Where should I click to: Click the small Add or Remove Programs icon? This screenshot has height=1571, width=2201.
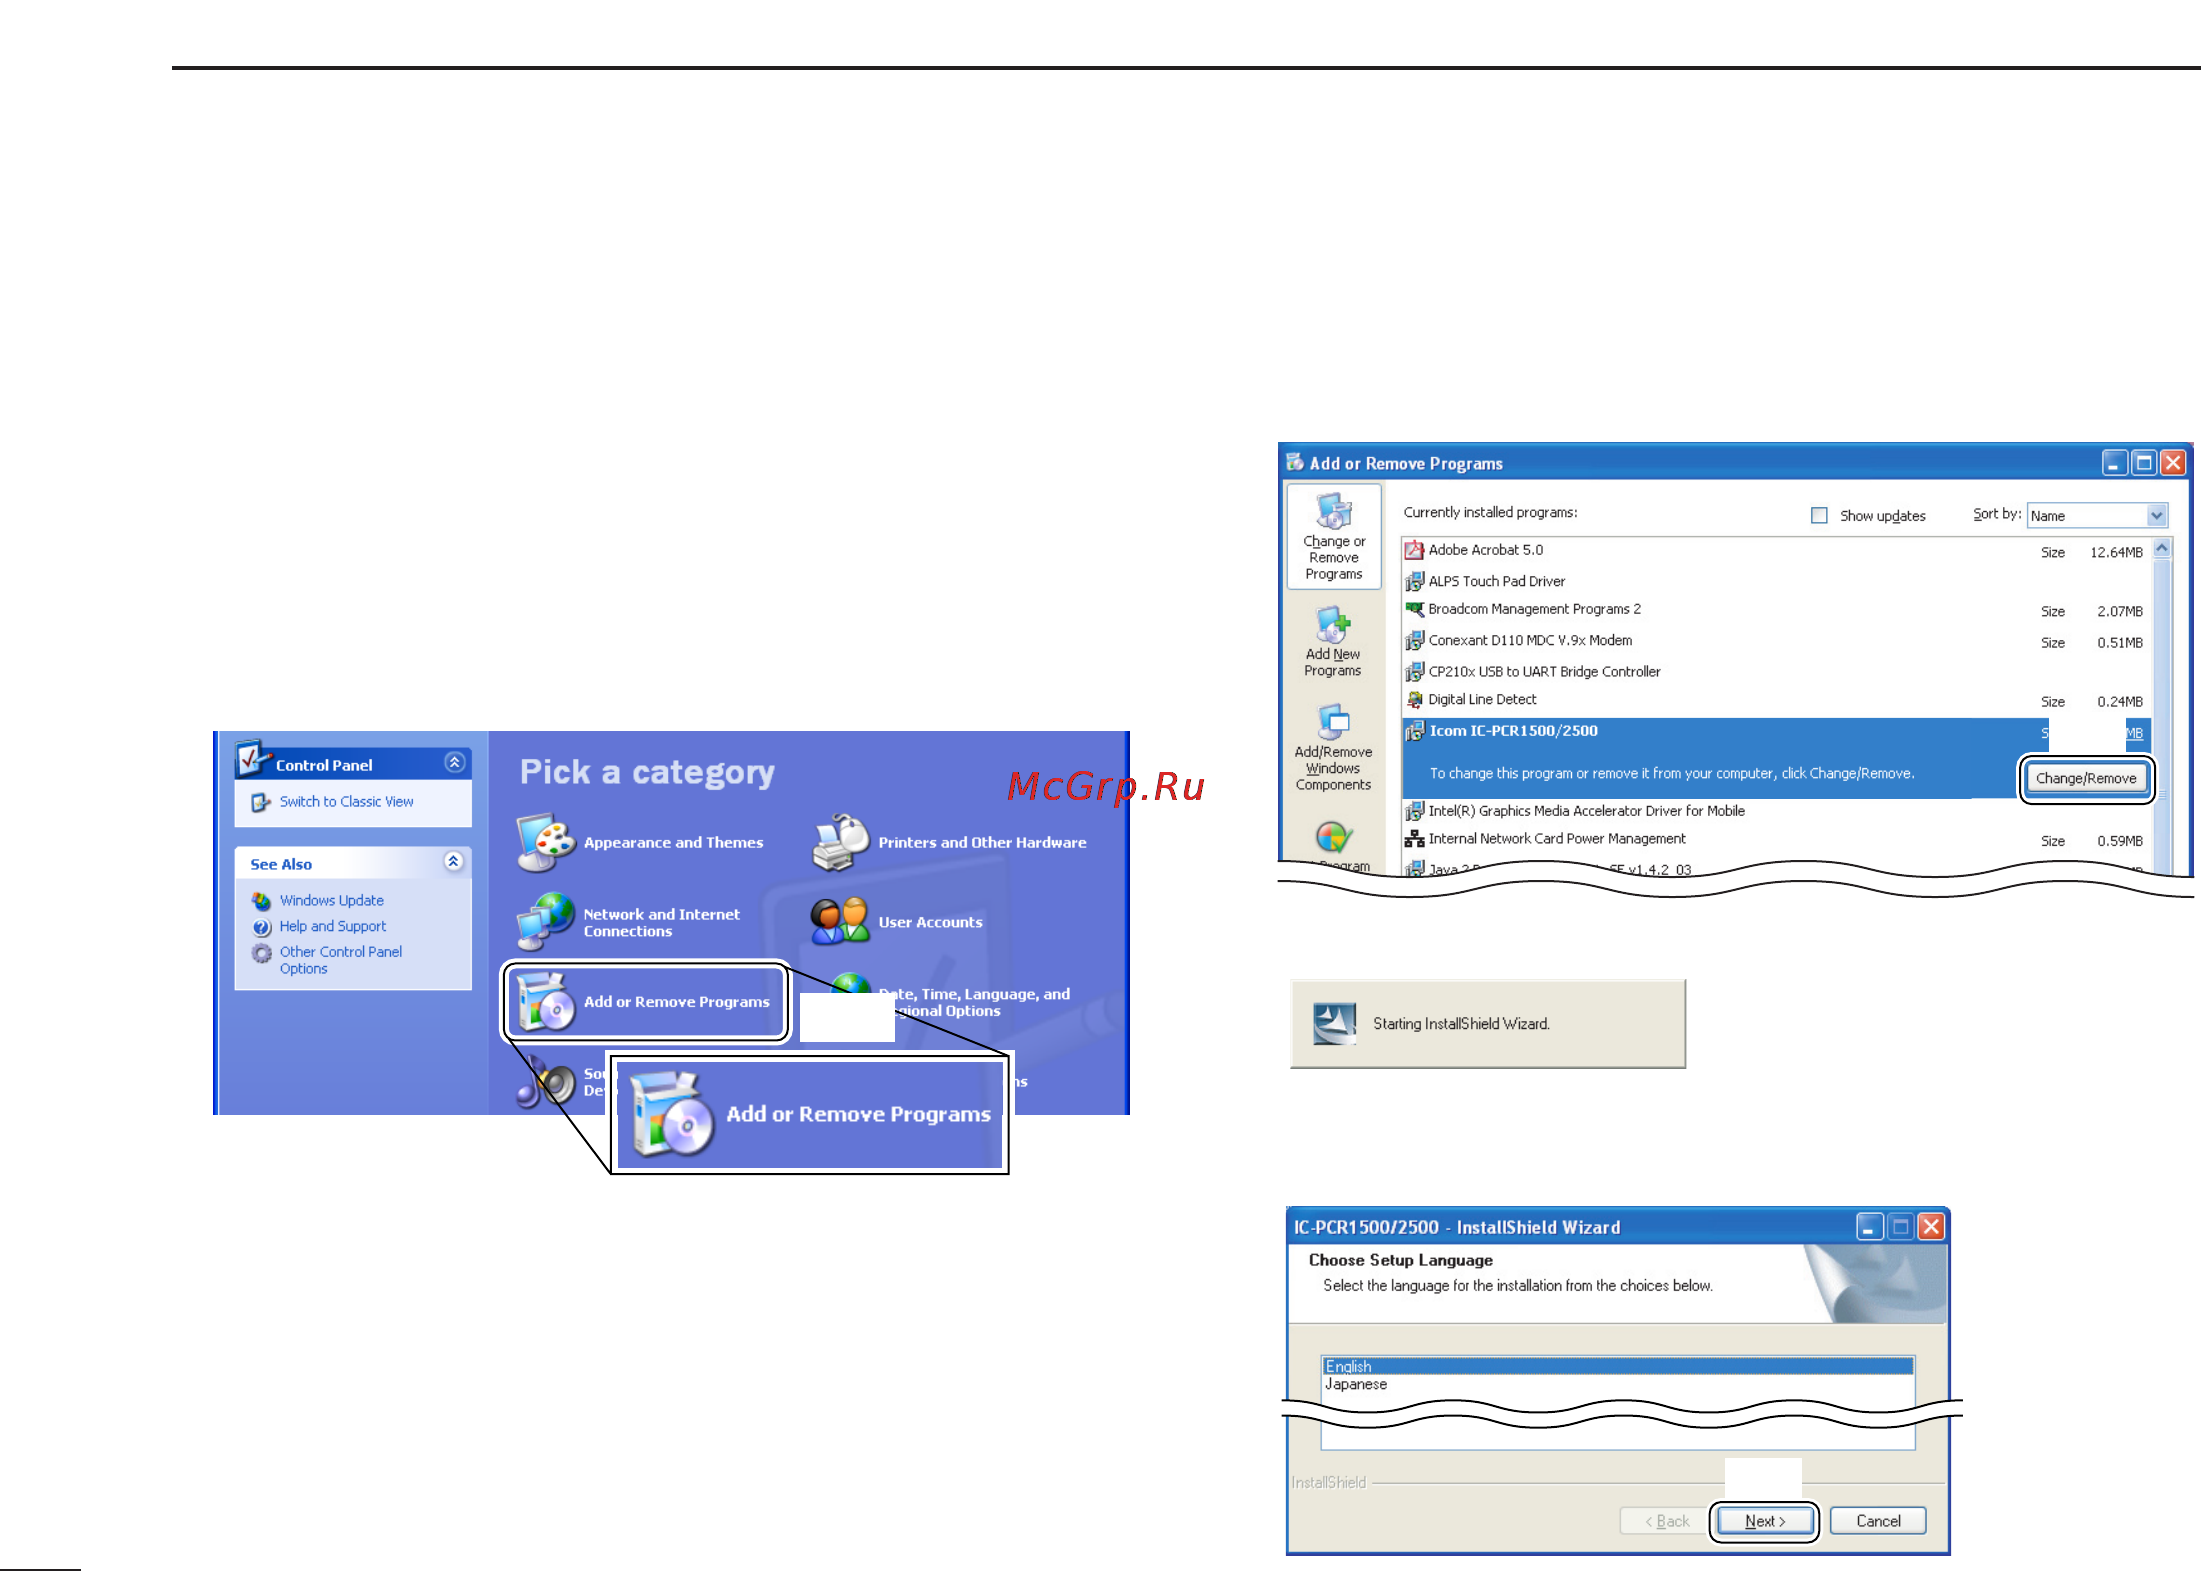(x=546, y=1001)
